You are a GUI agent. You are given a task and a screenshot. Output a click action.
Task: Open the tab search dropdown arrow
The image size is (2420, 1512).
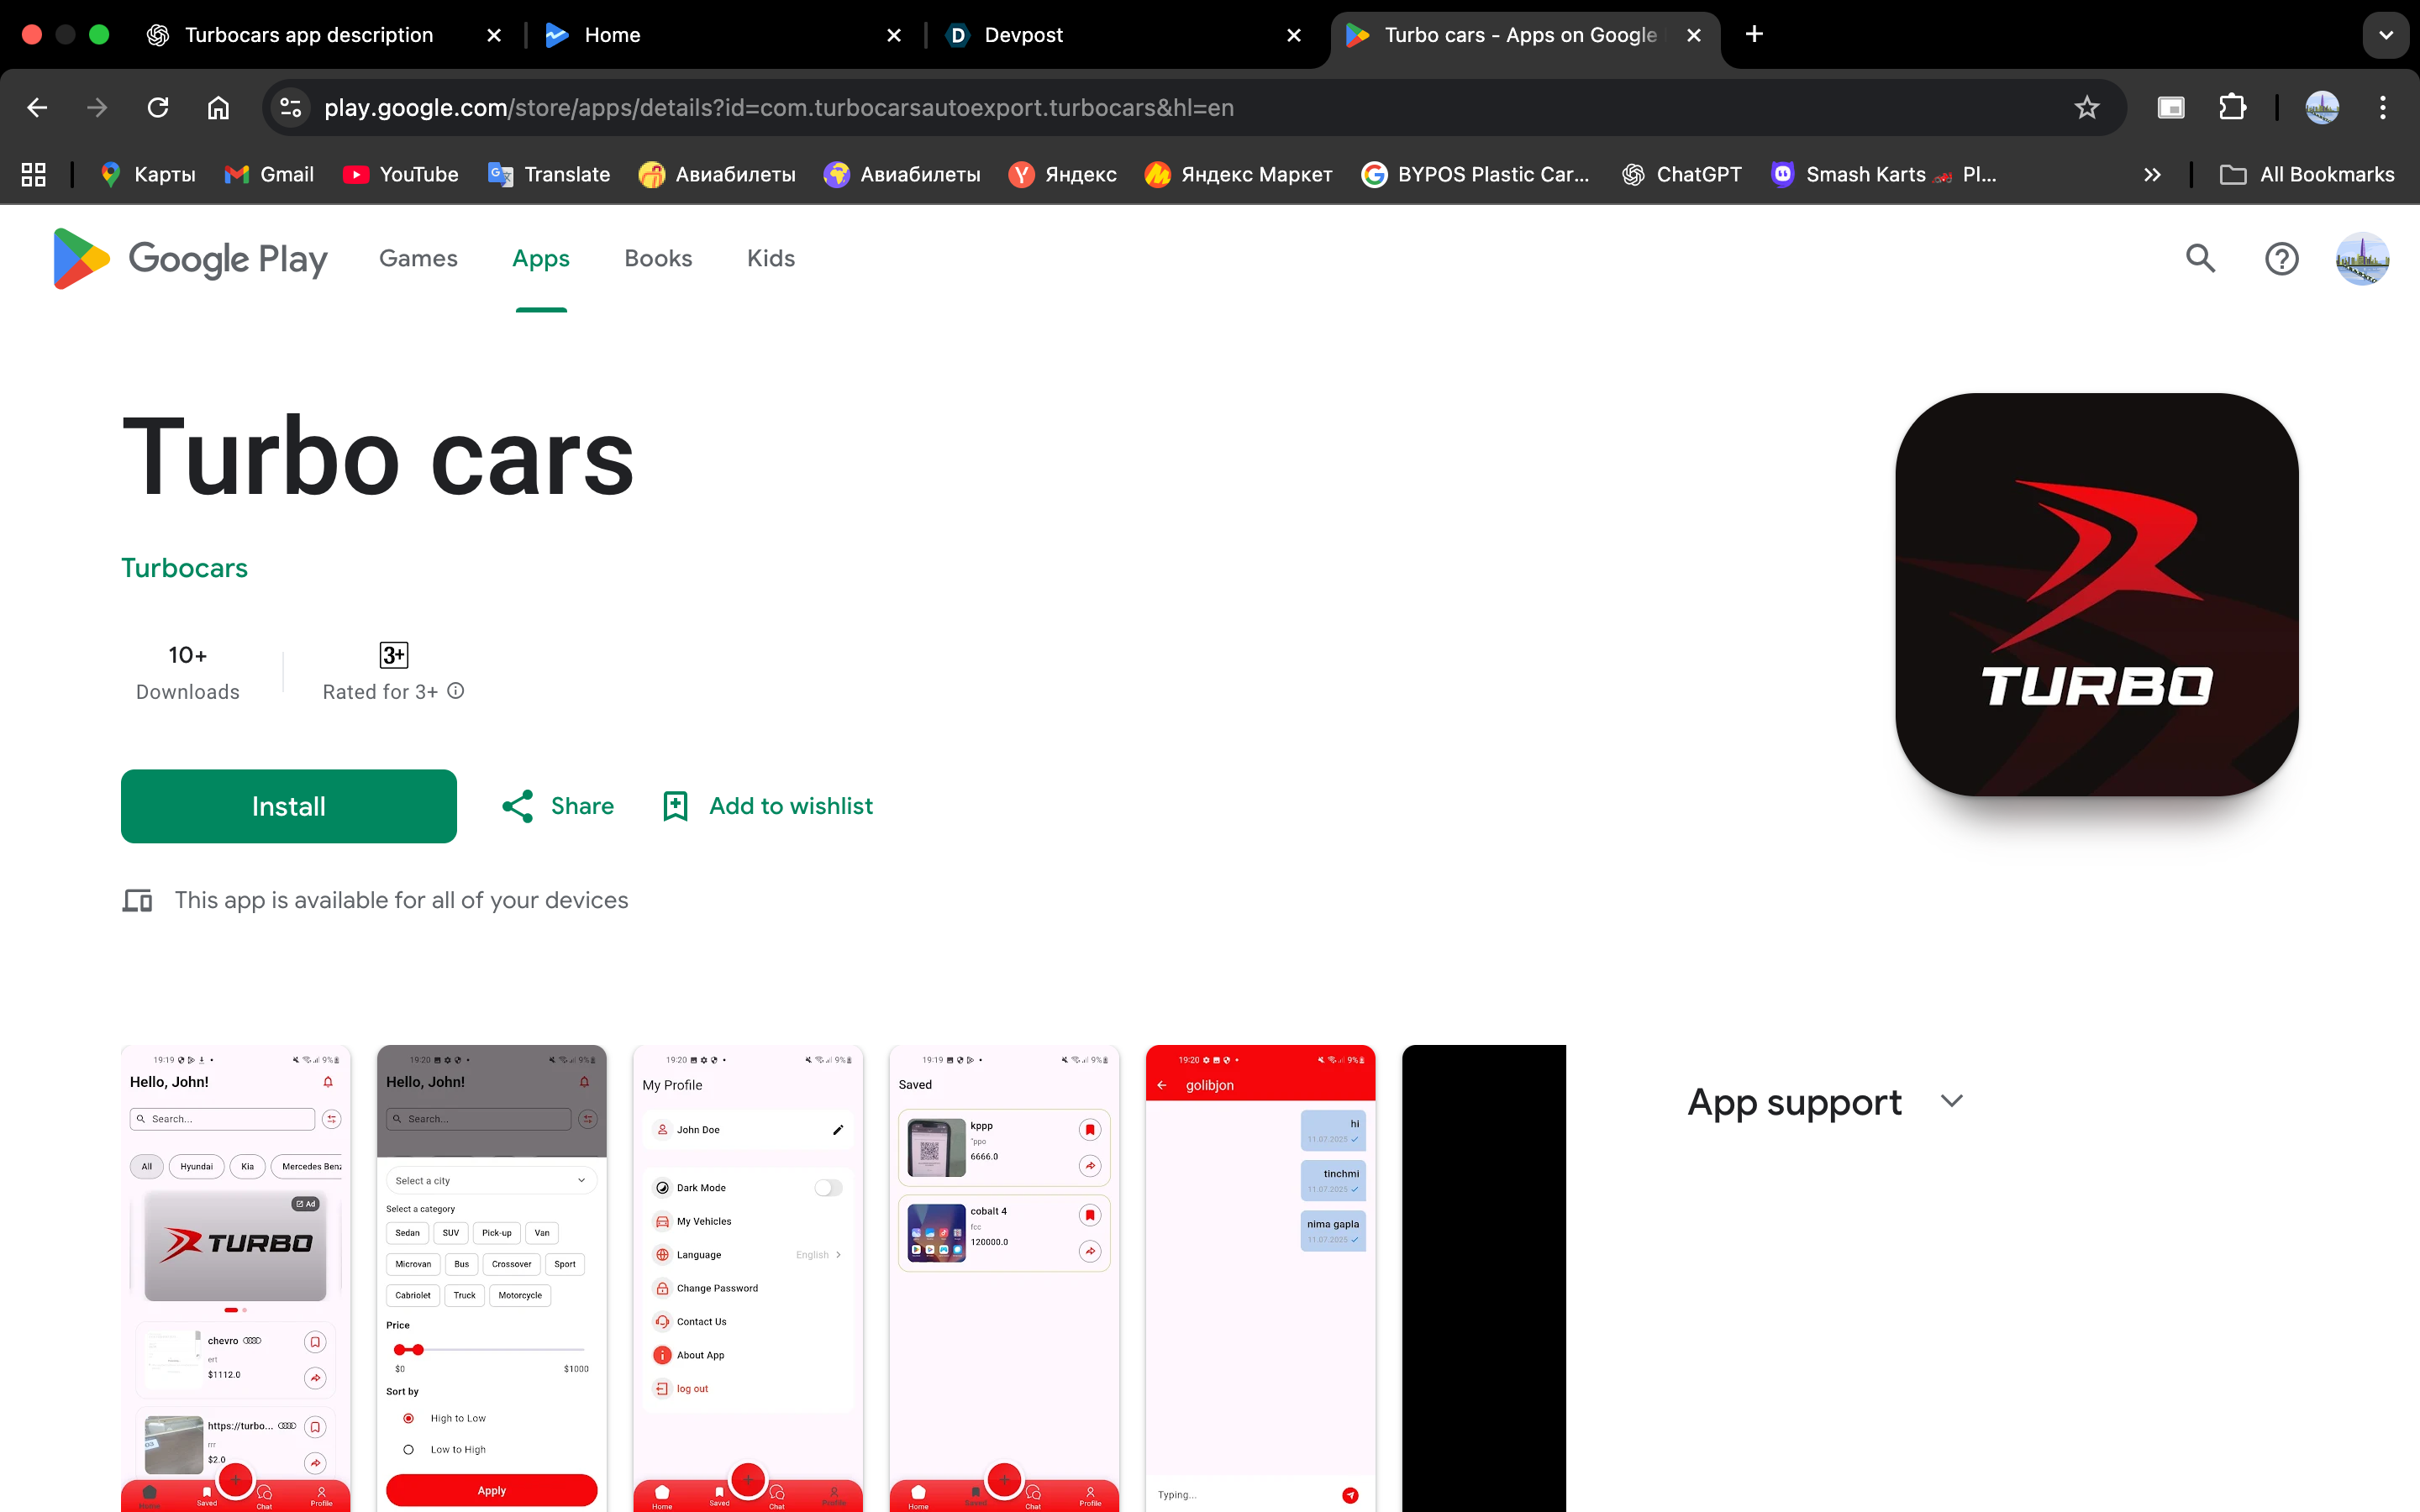click(2386, 35)
